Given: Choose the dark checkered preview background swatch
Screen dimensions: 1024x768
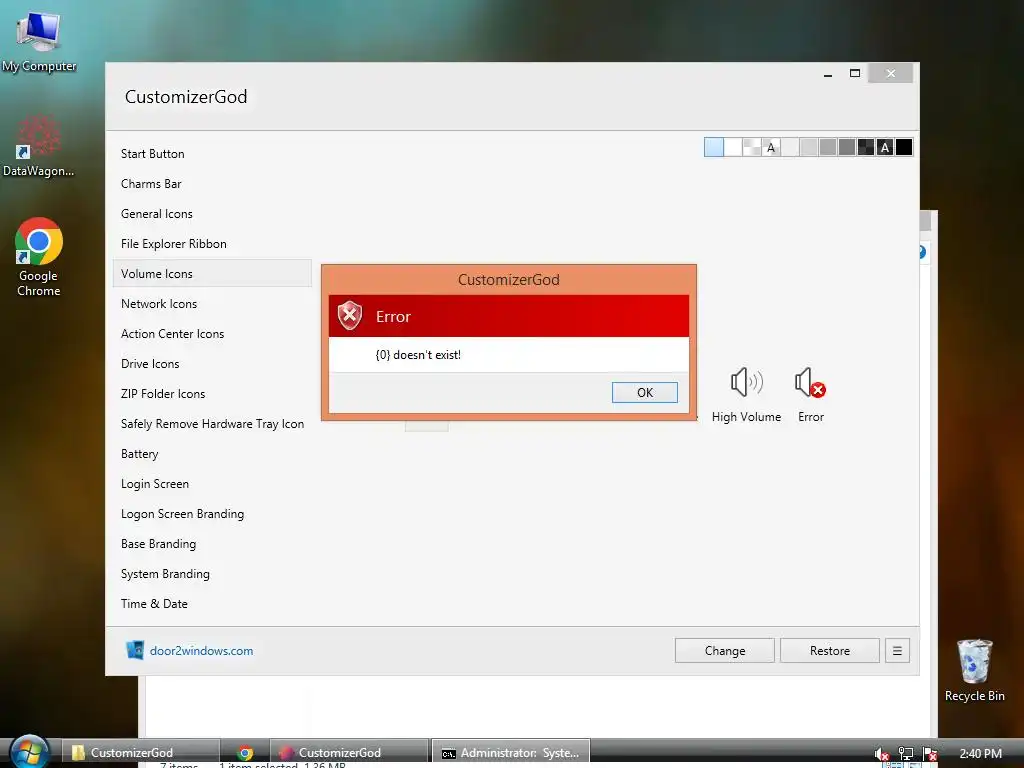Looking at the screenshot, I should click(866, 147).
